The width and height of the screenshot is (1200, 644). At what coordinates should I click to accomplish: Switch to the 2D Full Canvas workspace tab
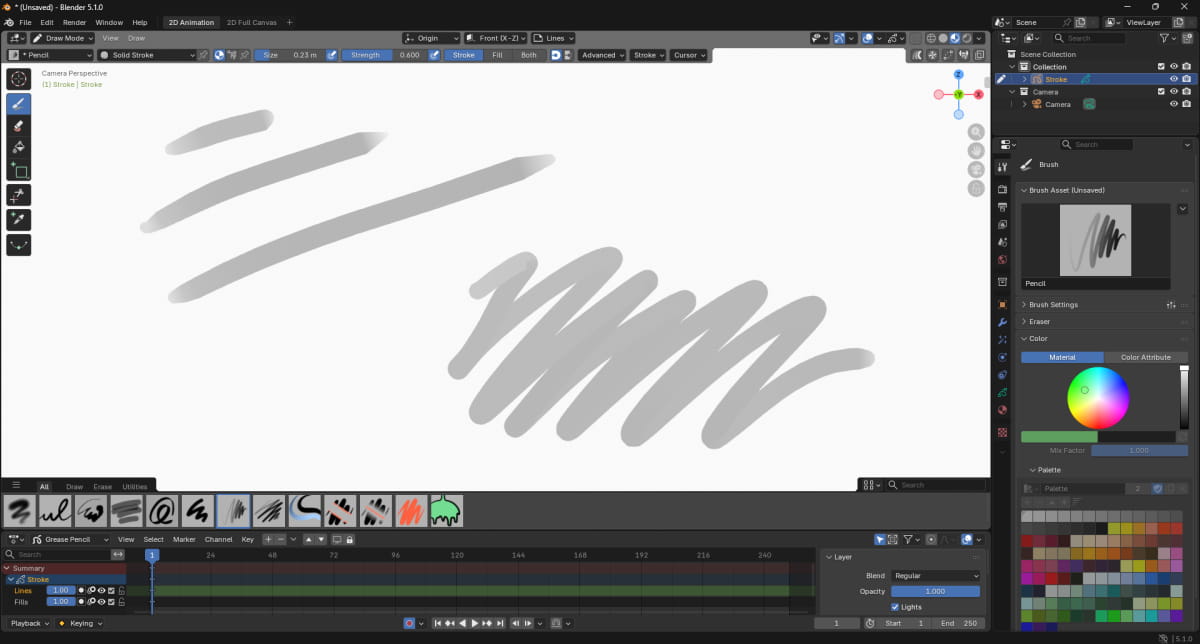tap(251, 22)
